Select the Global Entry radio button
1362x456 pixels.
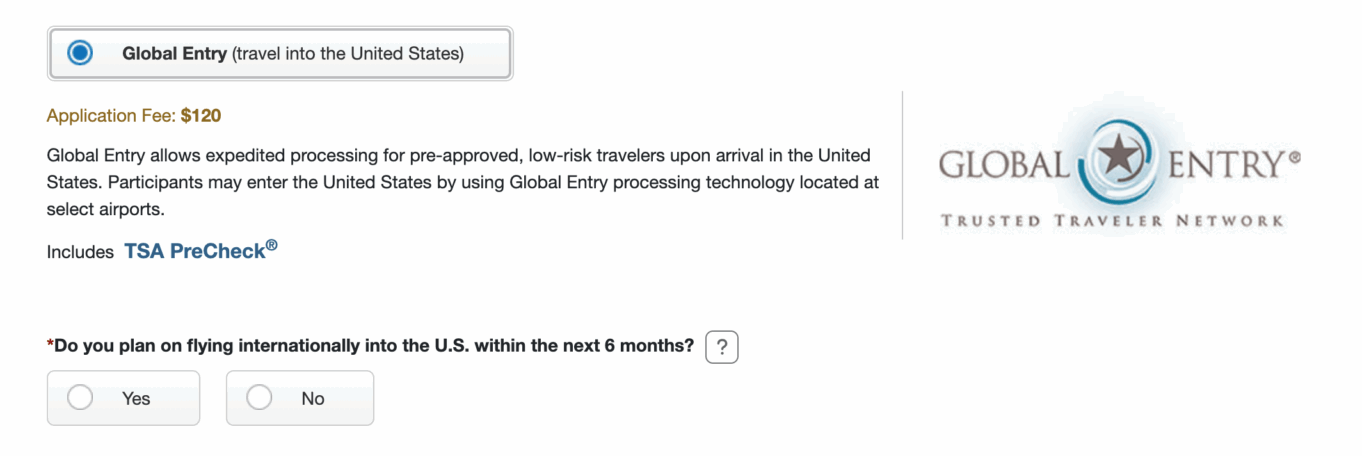pos(80,53)
